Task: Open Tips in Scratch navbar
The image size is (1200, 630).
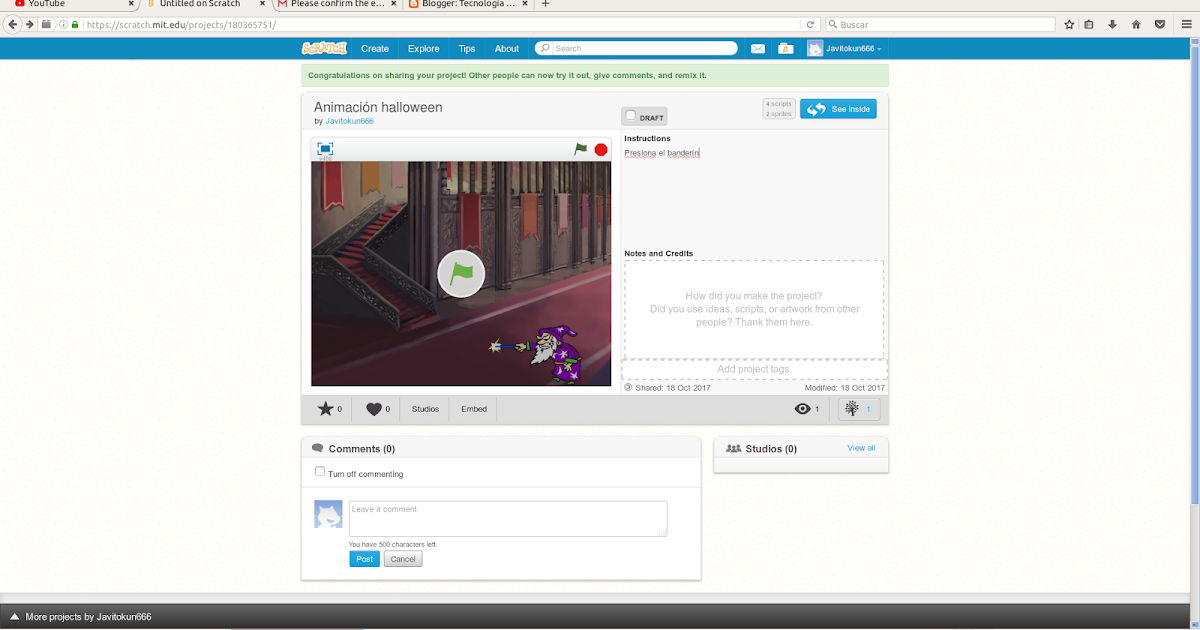Action: (467, 49)
